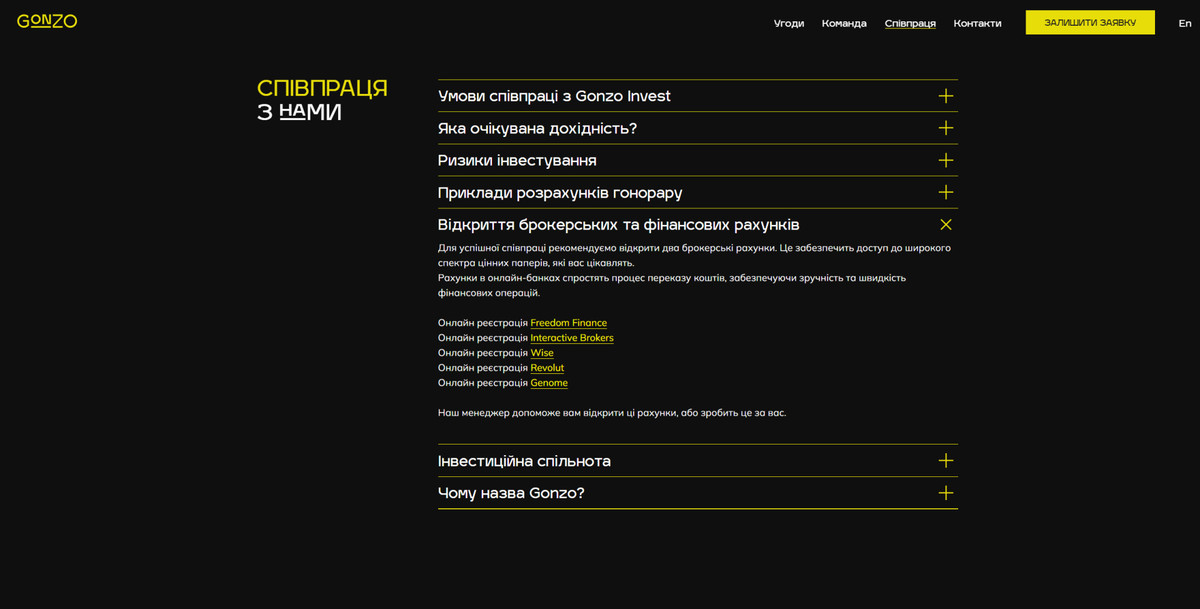The width and height of the screenshot is (1200, 609).
Task: Click the "ЗАЛИШИТИ ЗАЯВКУ" button
Action: 1090,20
